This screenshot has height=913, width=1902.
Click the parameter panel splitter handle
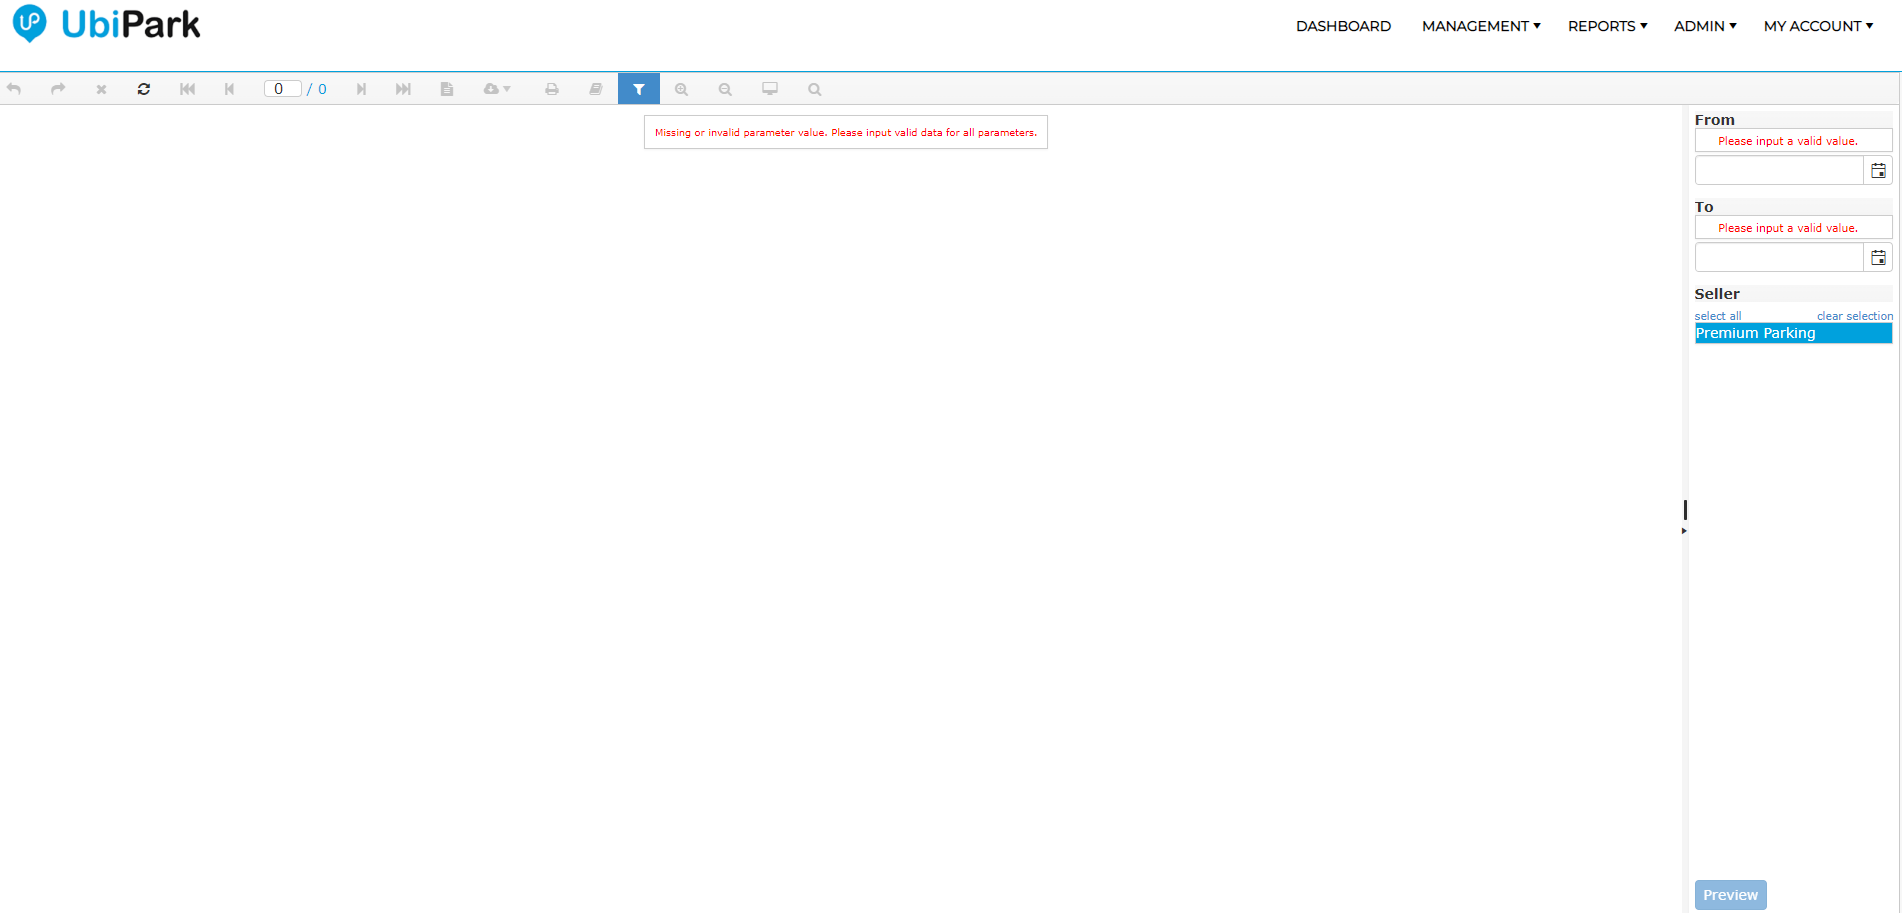pos(1684,512)
